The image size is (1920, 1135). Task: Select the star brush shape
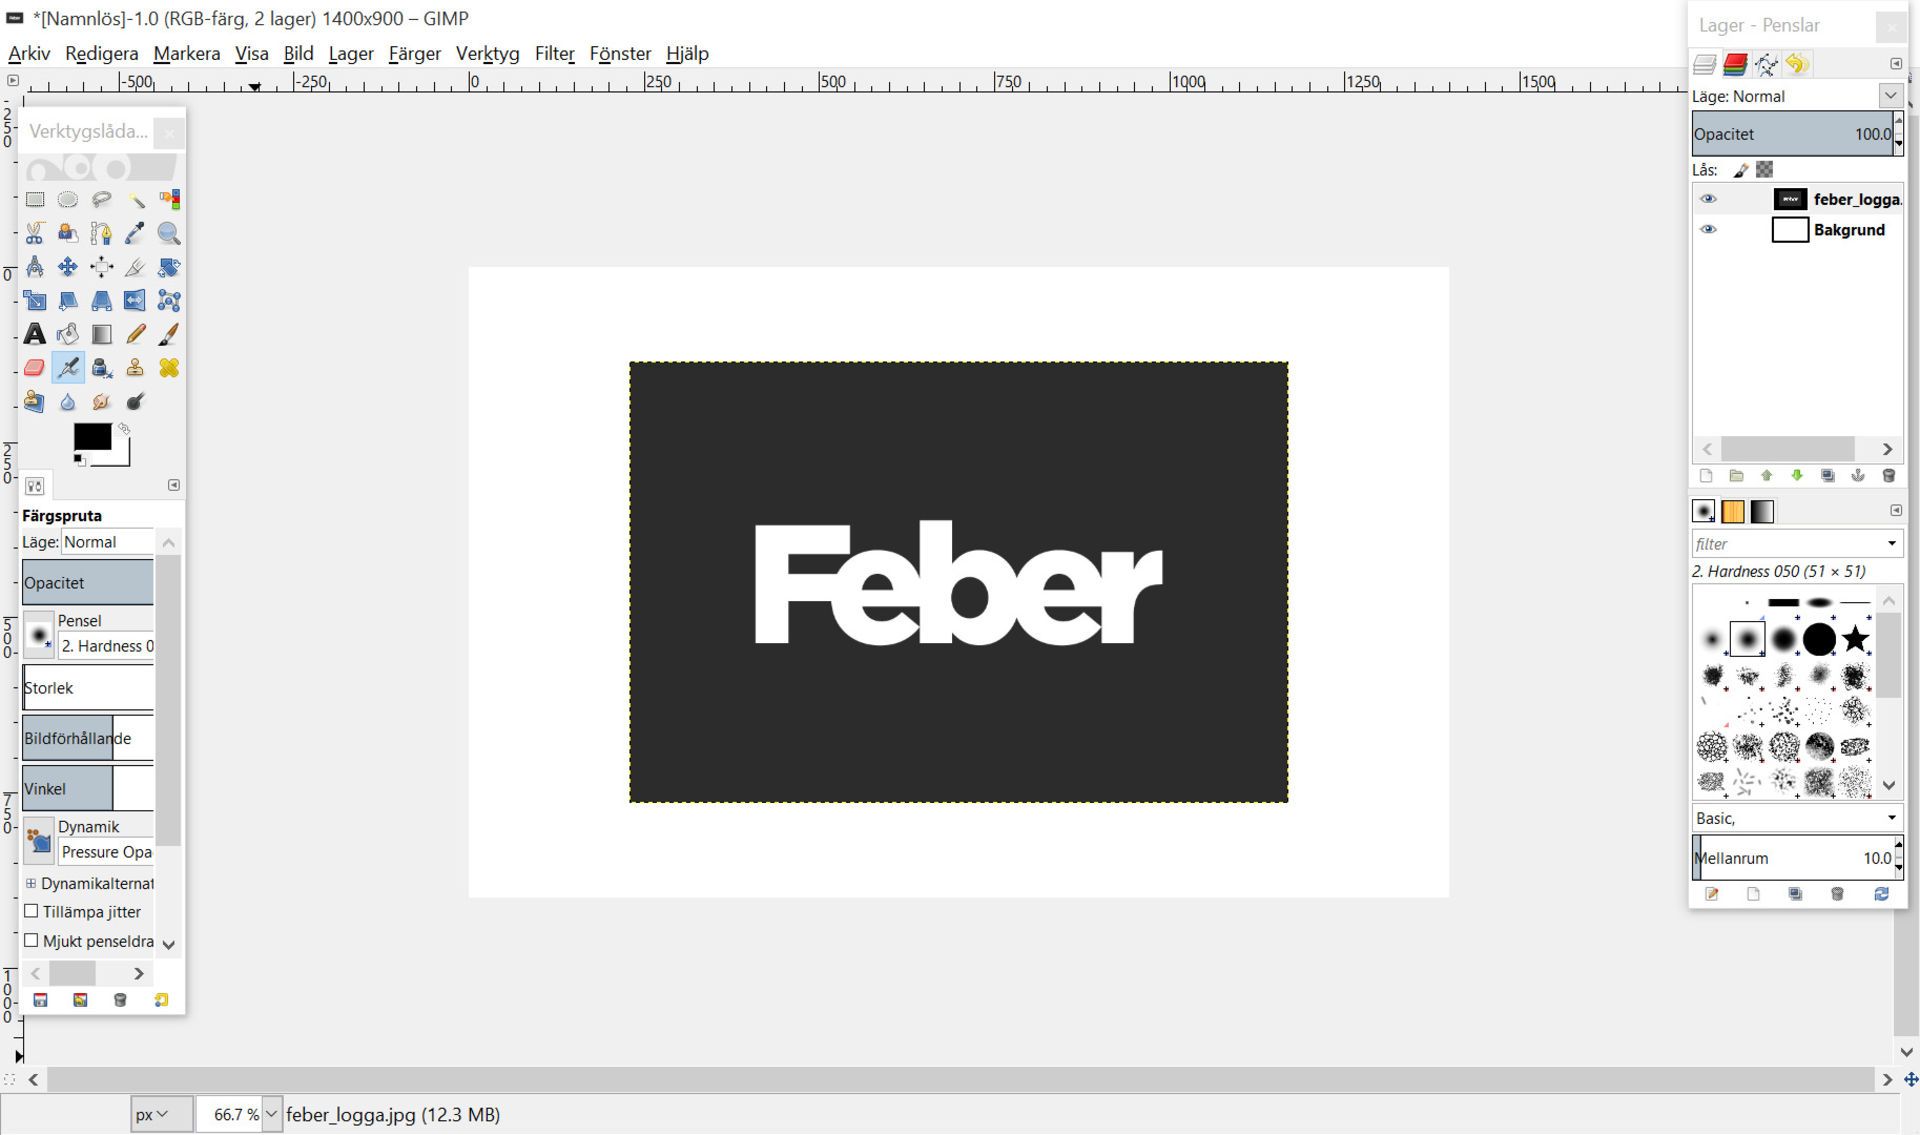tap(1856, 638)
